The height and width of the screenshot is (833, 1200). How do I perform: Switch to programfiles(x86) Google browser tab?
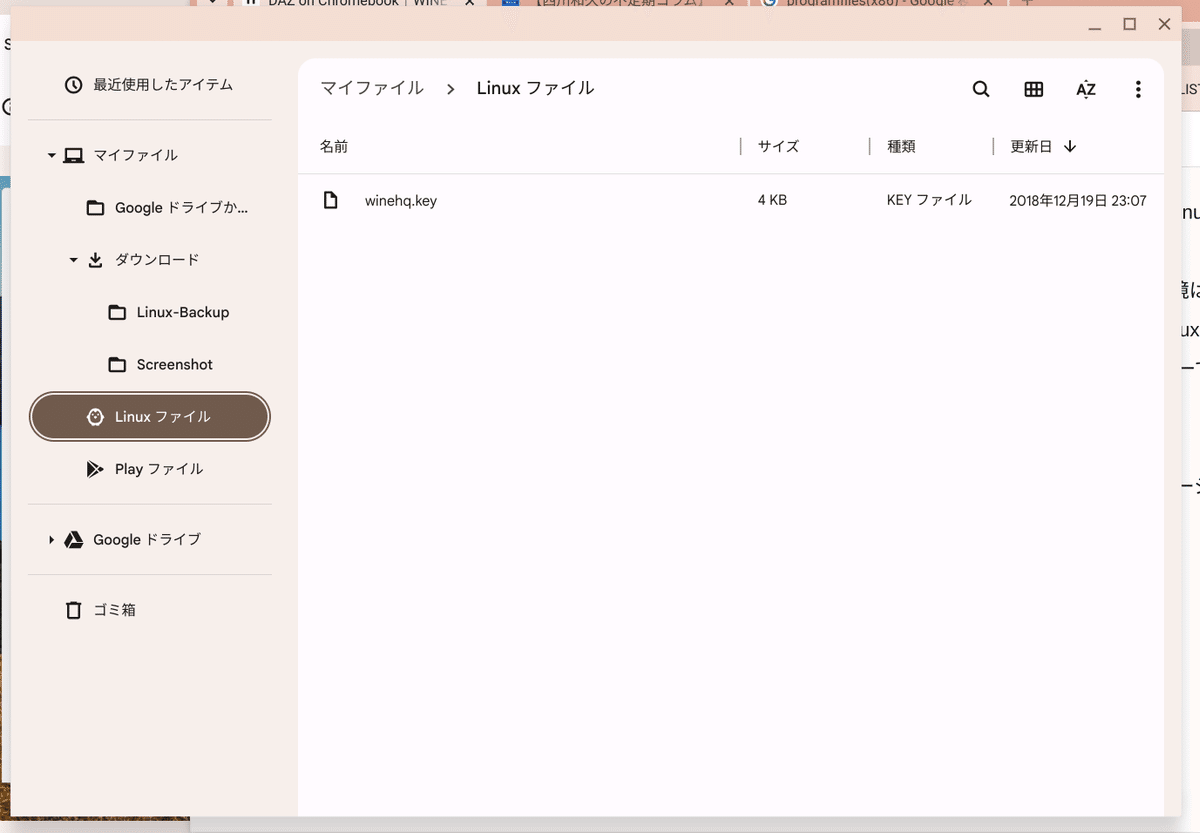click(878, 3)
